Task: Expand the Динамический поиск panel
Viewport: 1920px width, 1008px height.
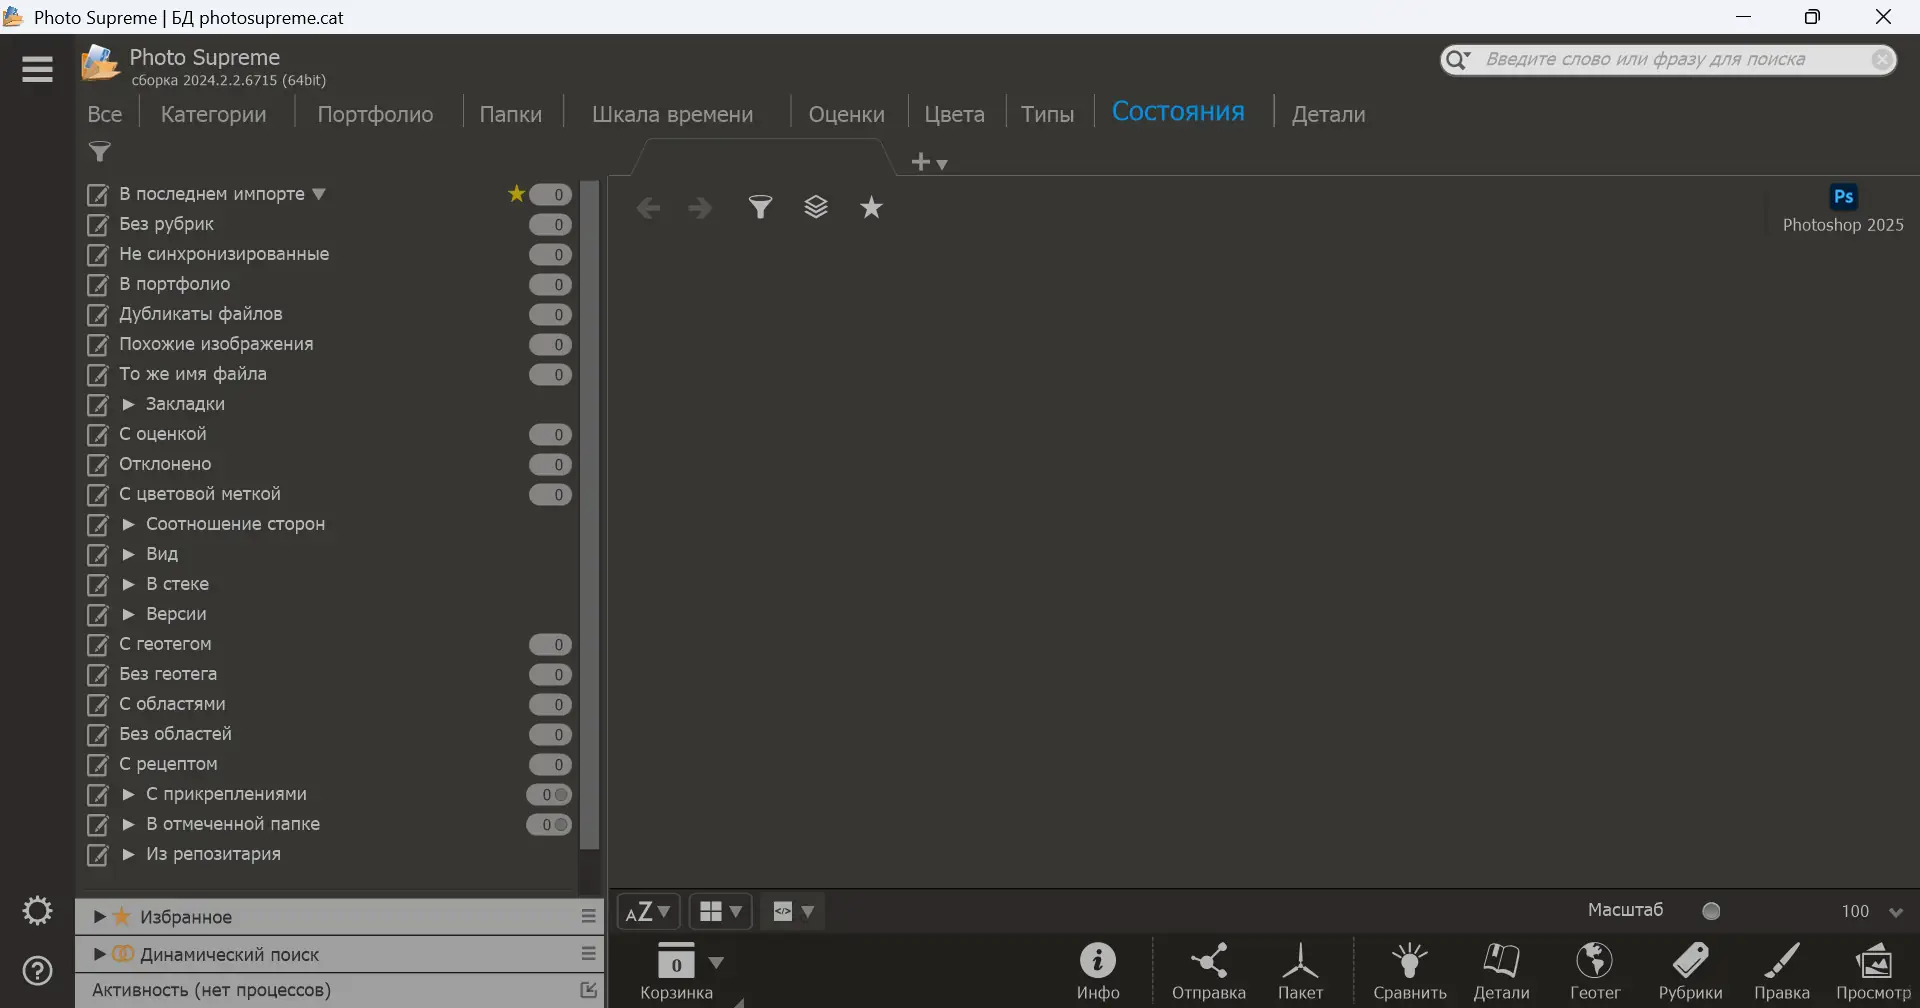Action: 99,954
